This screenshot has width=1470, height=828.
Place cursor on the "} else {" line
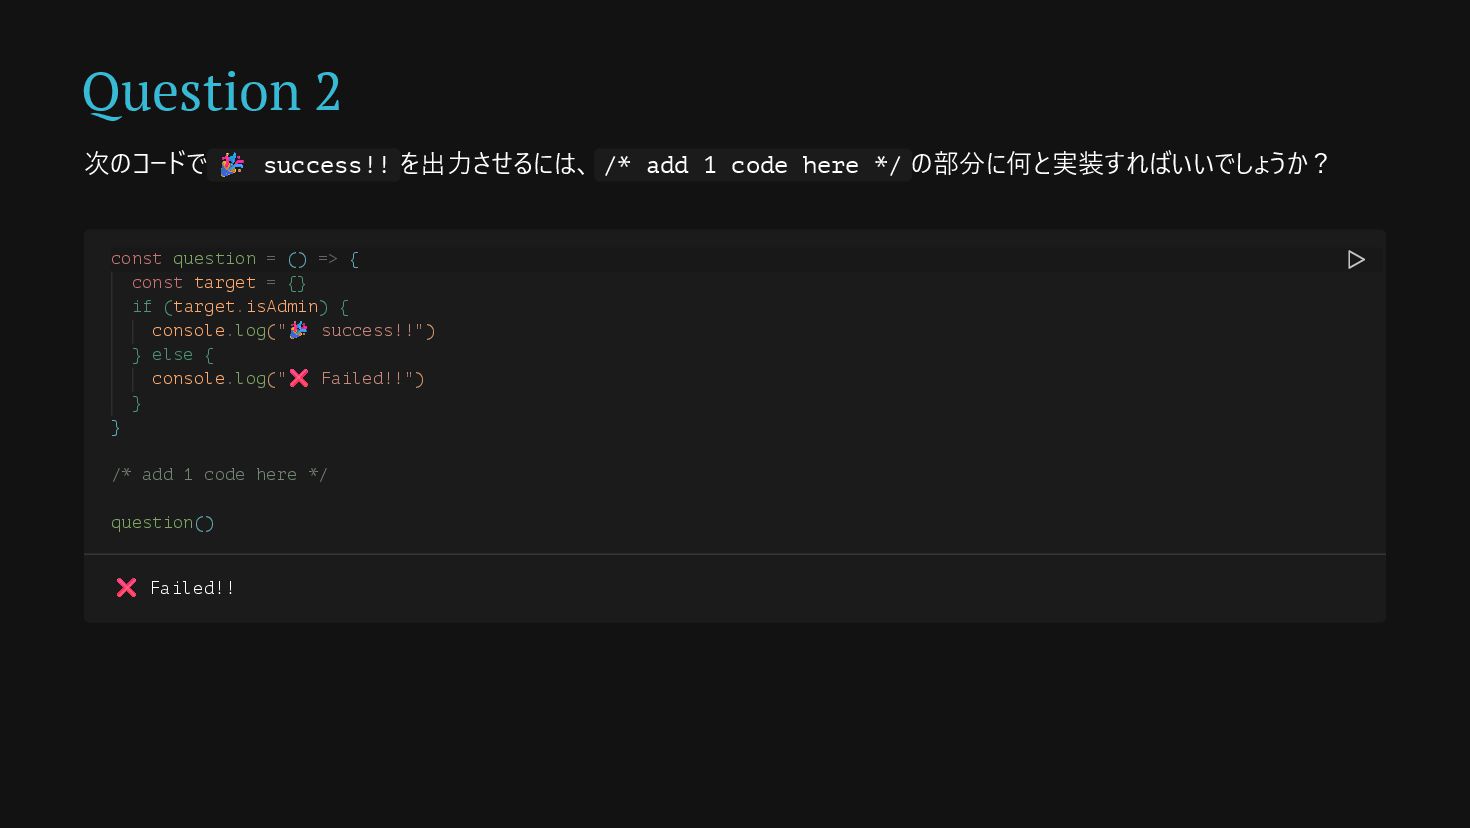point(172,355)
